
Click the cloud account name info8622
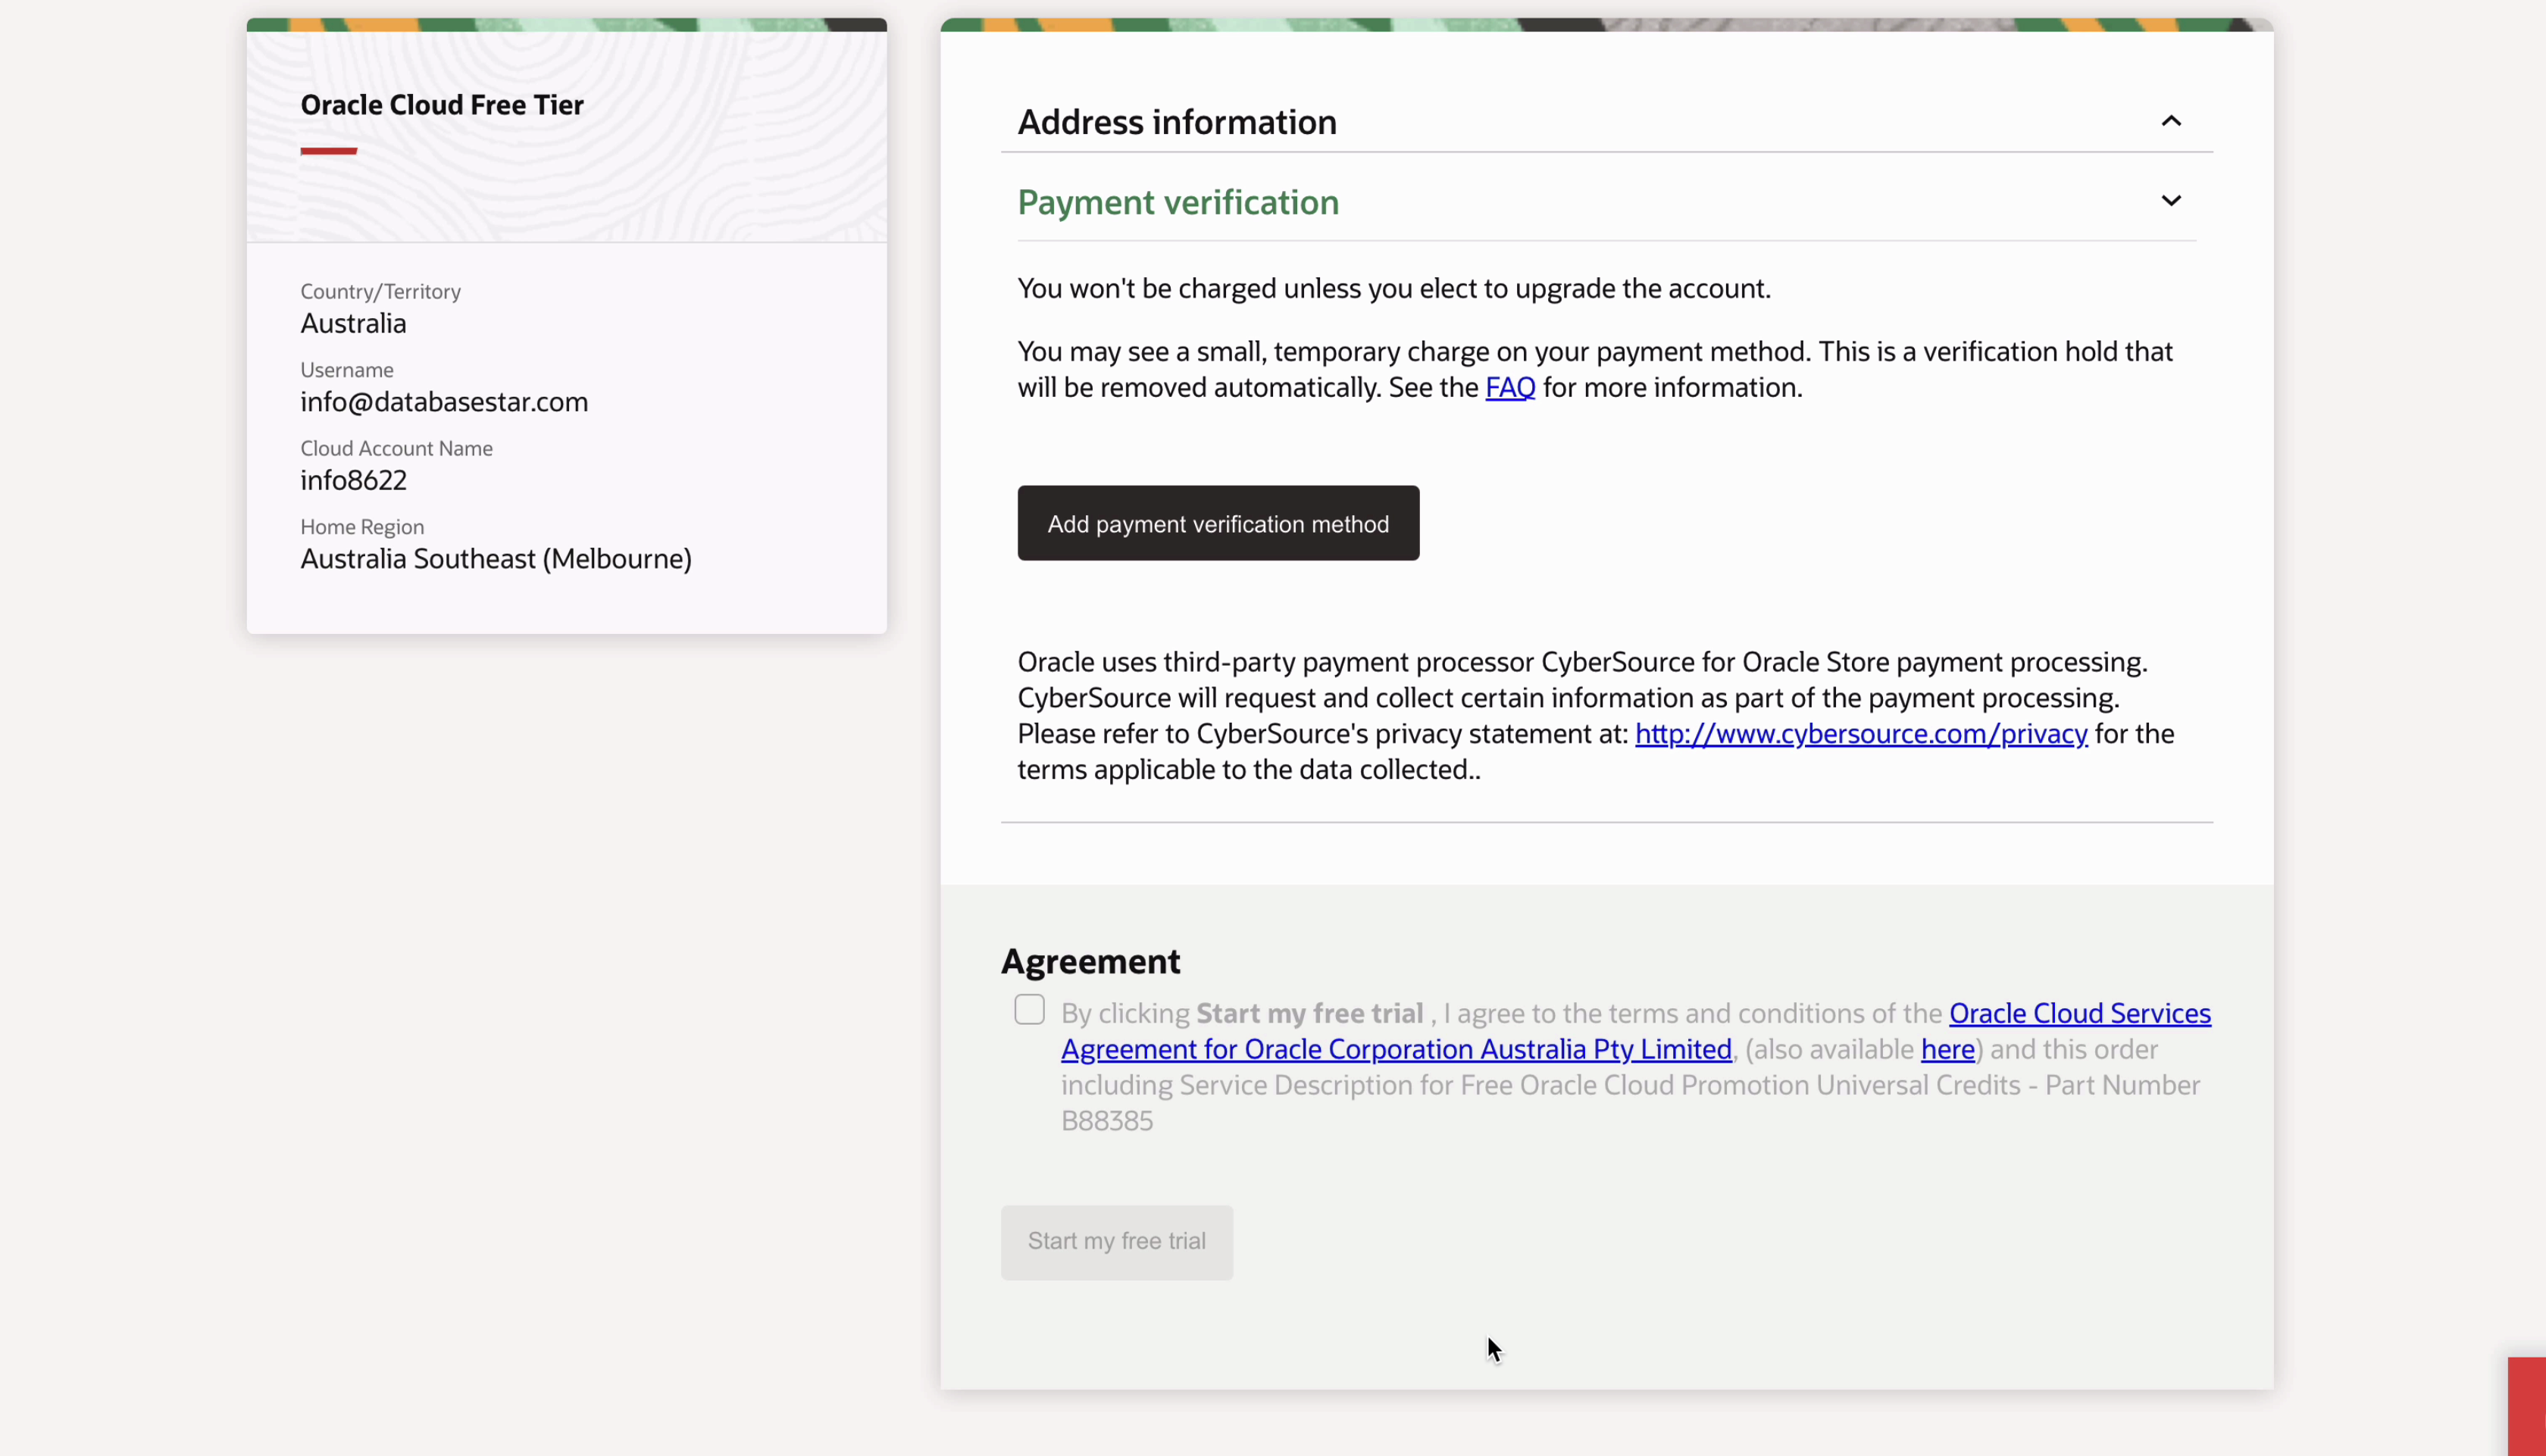353,481
